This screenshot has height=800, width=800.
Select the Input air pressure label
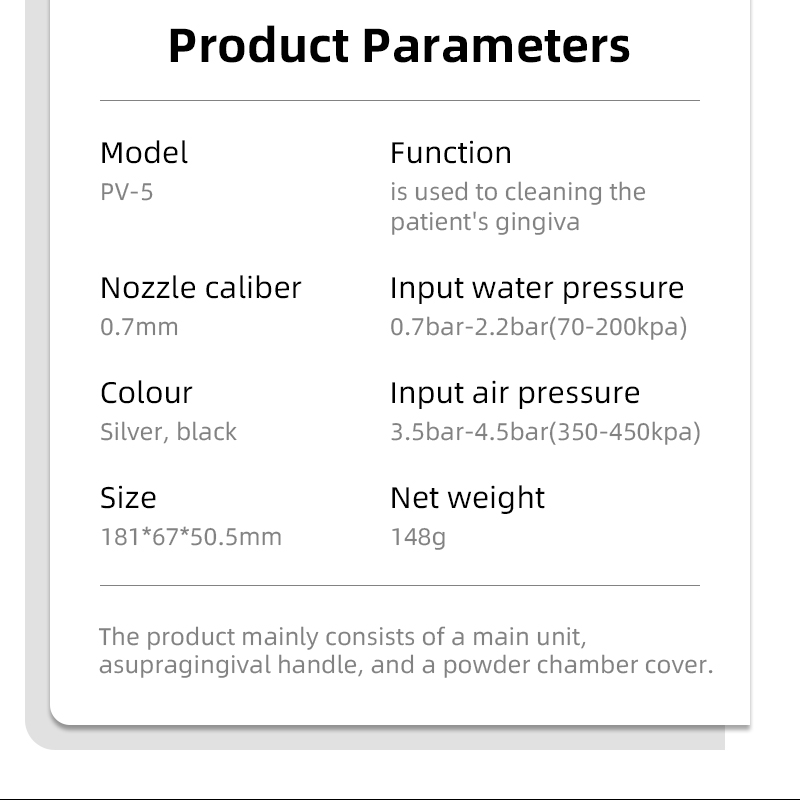(x=514, y=393)
